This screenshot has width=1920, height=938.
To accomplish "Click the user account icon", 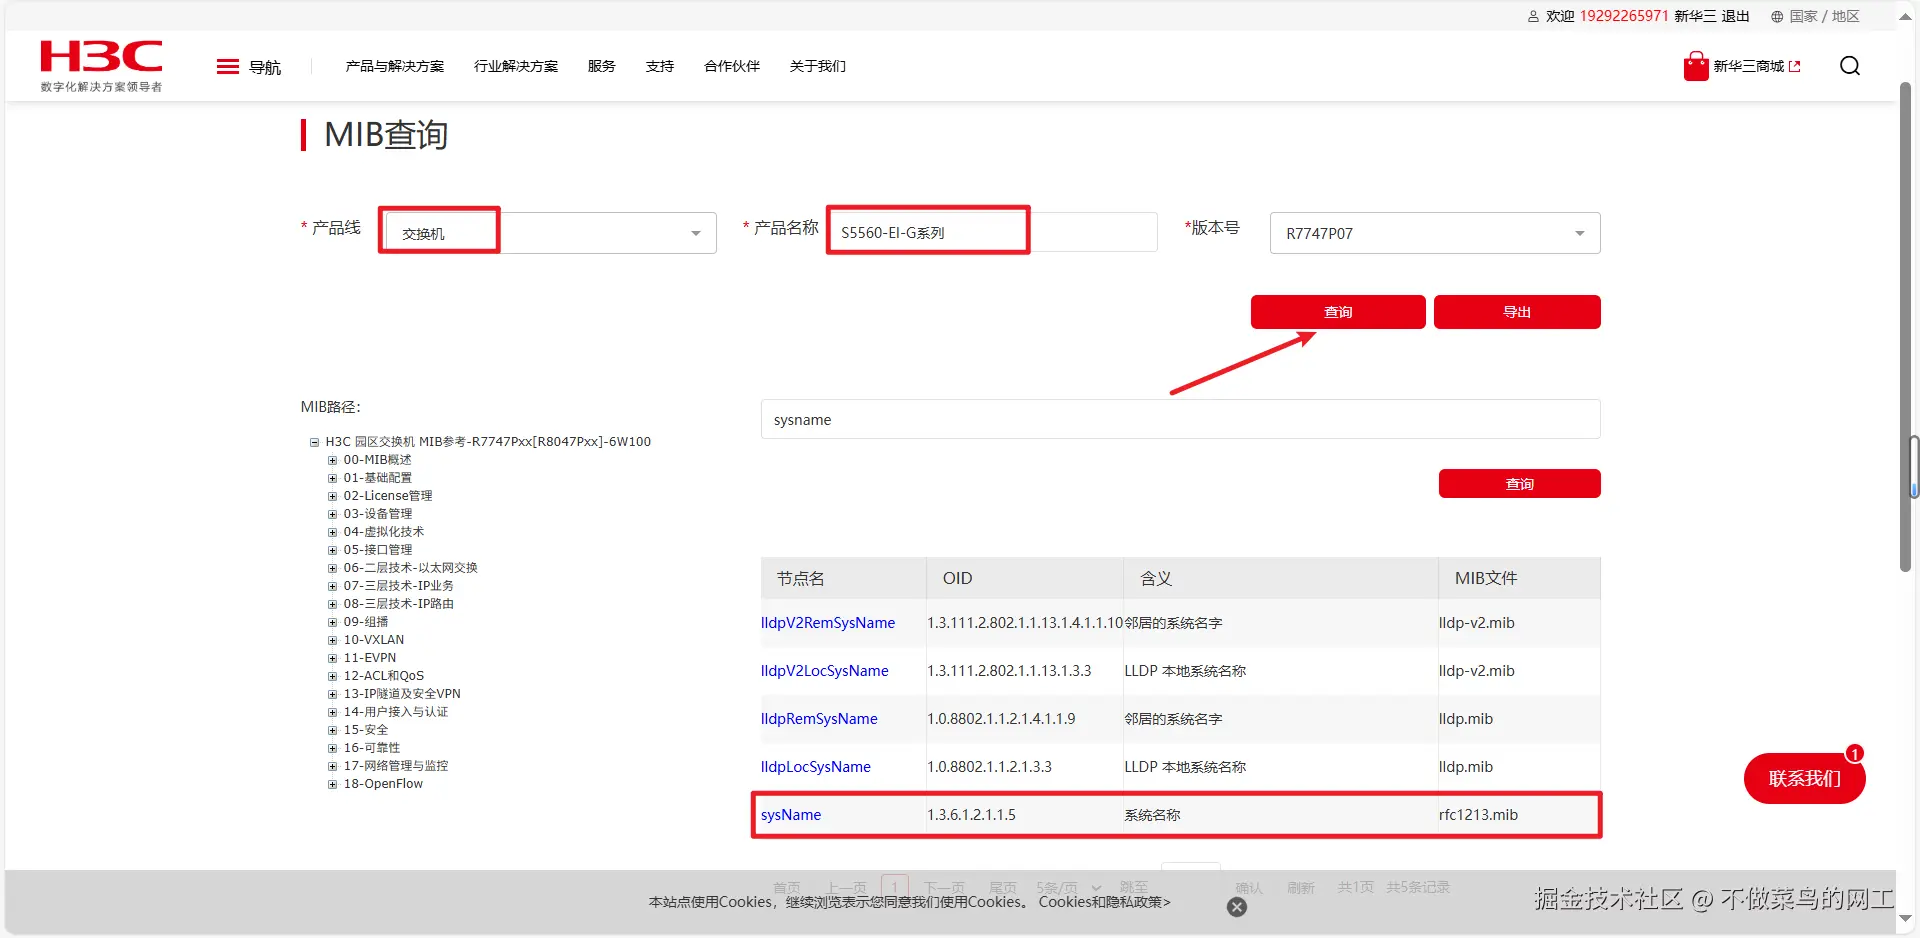I will tap(1533, 17).
